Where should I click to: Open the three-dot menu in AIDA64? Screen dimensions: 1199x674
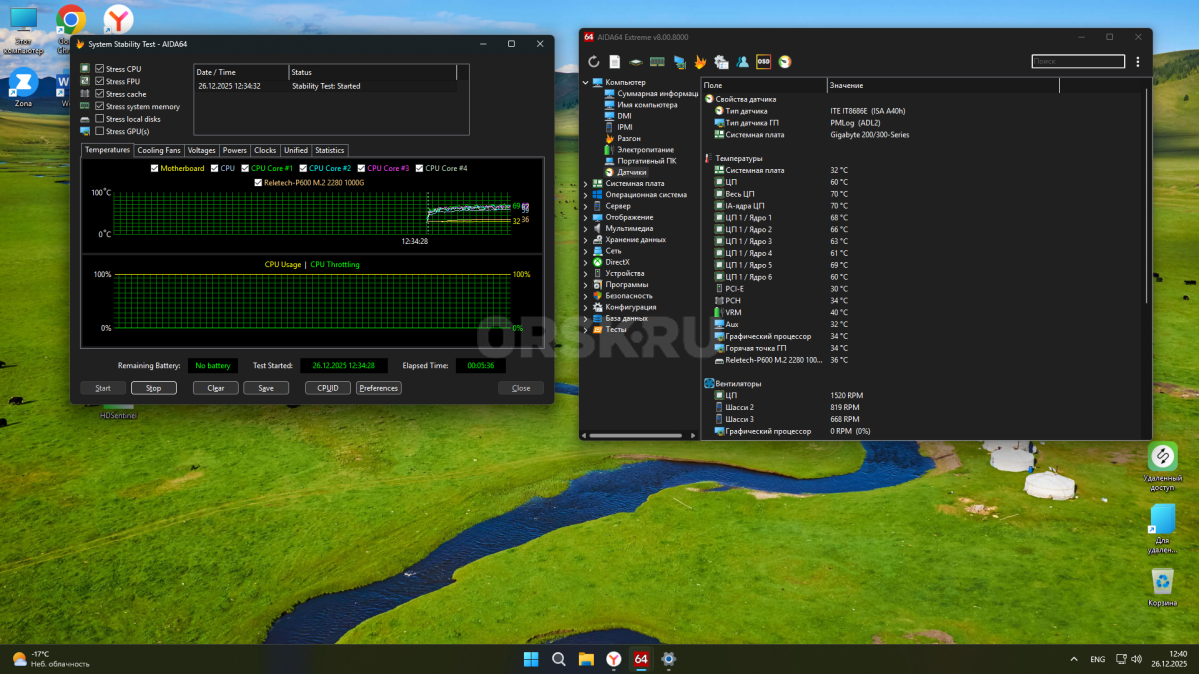point(1138,62)
